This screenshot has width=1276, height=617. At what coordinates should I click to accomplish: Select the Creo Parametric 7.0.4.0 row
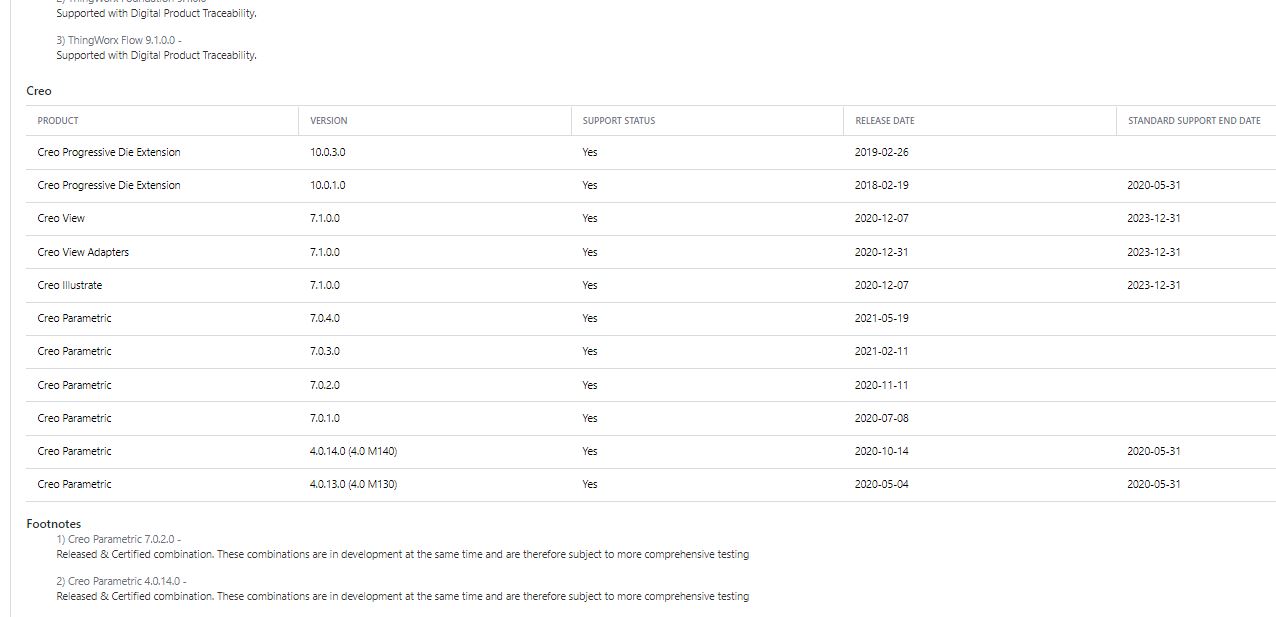tap(72, 318)
